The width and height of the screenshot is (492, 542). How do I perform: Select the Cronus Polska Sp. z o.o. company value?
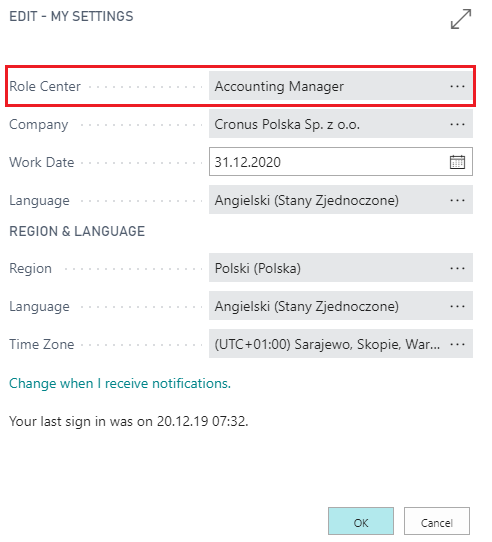click(x=287, y=124)
